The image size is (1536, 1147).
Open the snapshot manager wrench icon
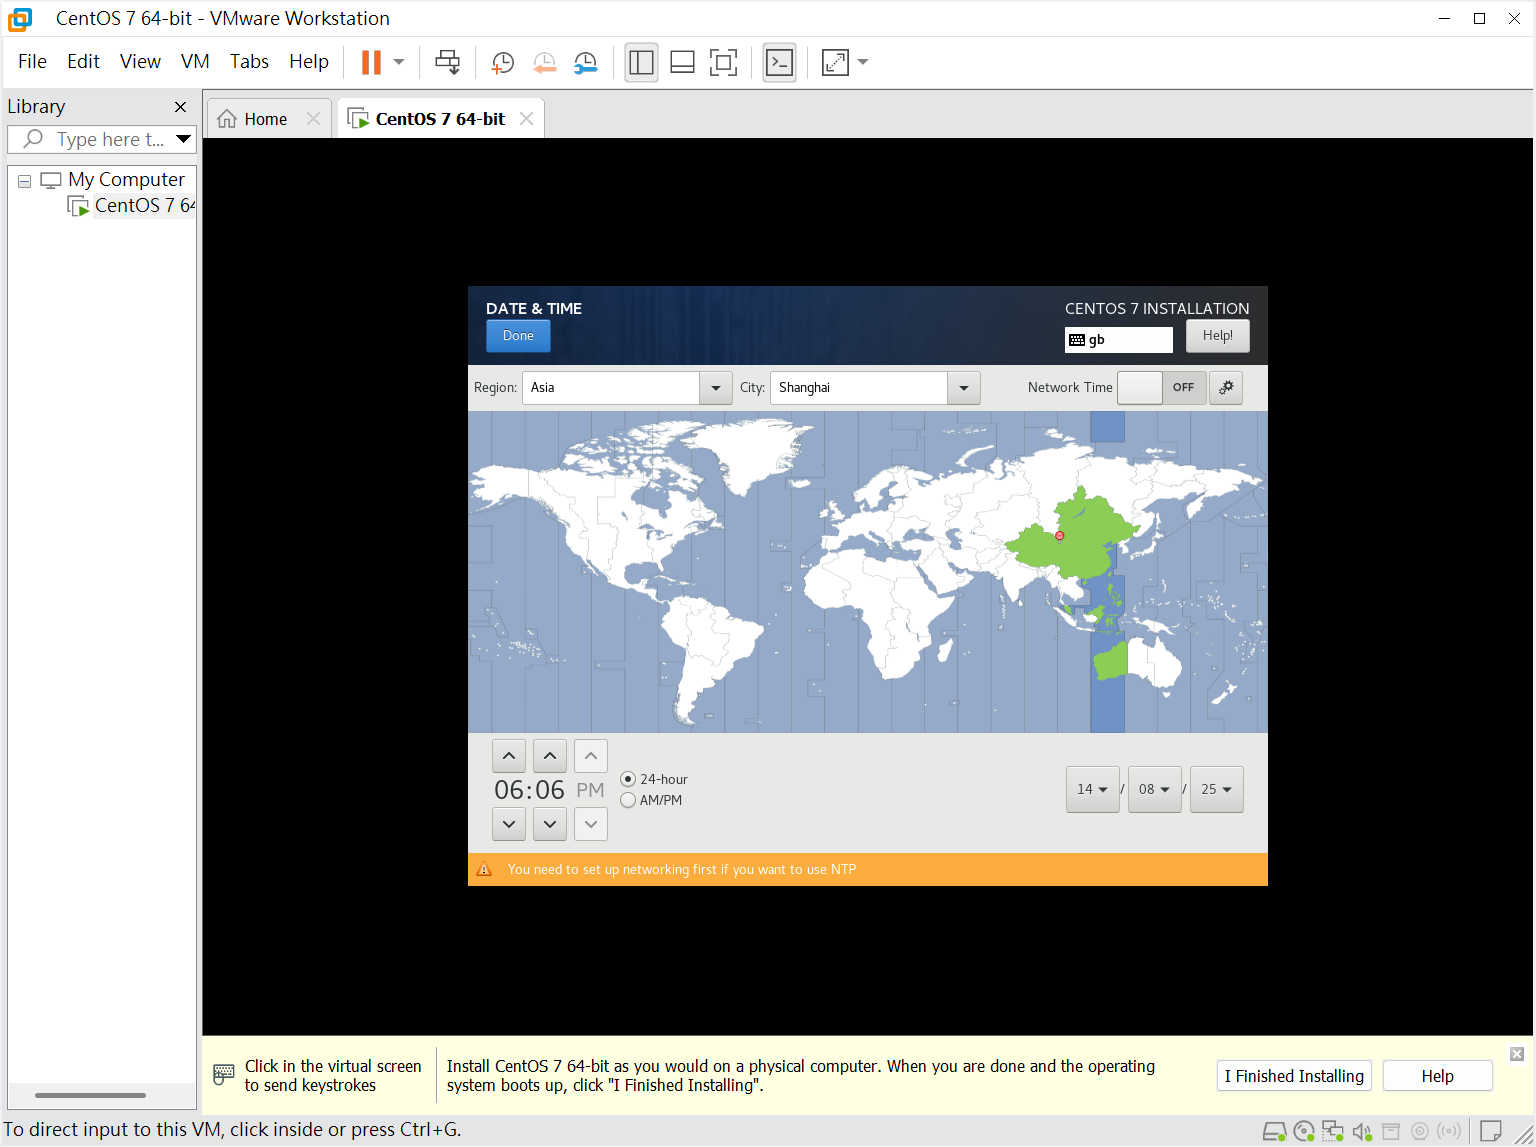(x=585, y=62)
